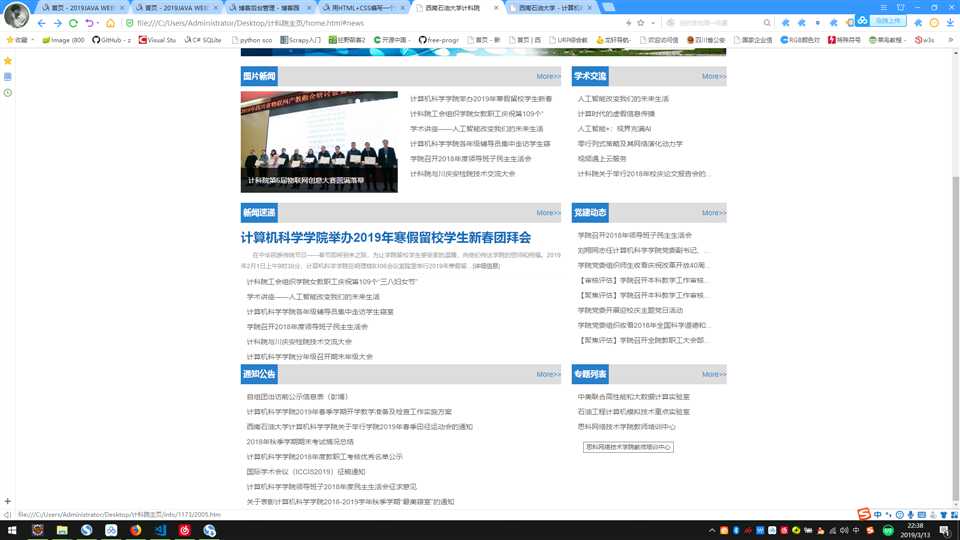This screenshot has height=540, width=960.
Task: Click More>> in the 学术交流 section
Action: (x=713, y=76)
